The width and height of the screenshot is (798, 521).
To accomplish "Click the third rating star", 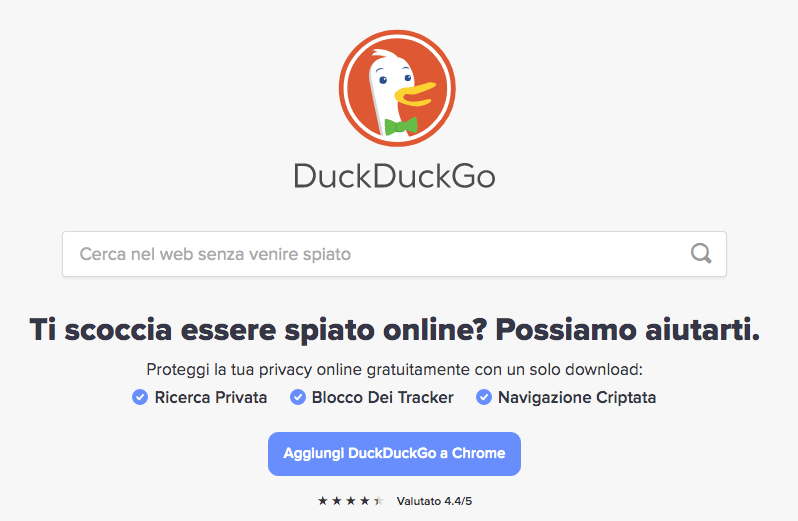I will point(351,501).
